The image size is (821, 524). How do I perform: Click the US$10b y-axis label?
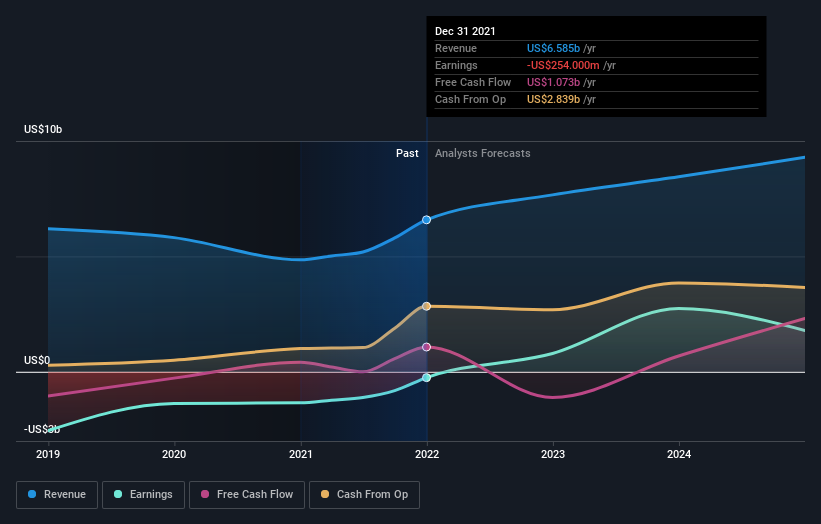(43, 129)
